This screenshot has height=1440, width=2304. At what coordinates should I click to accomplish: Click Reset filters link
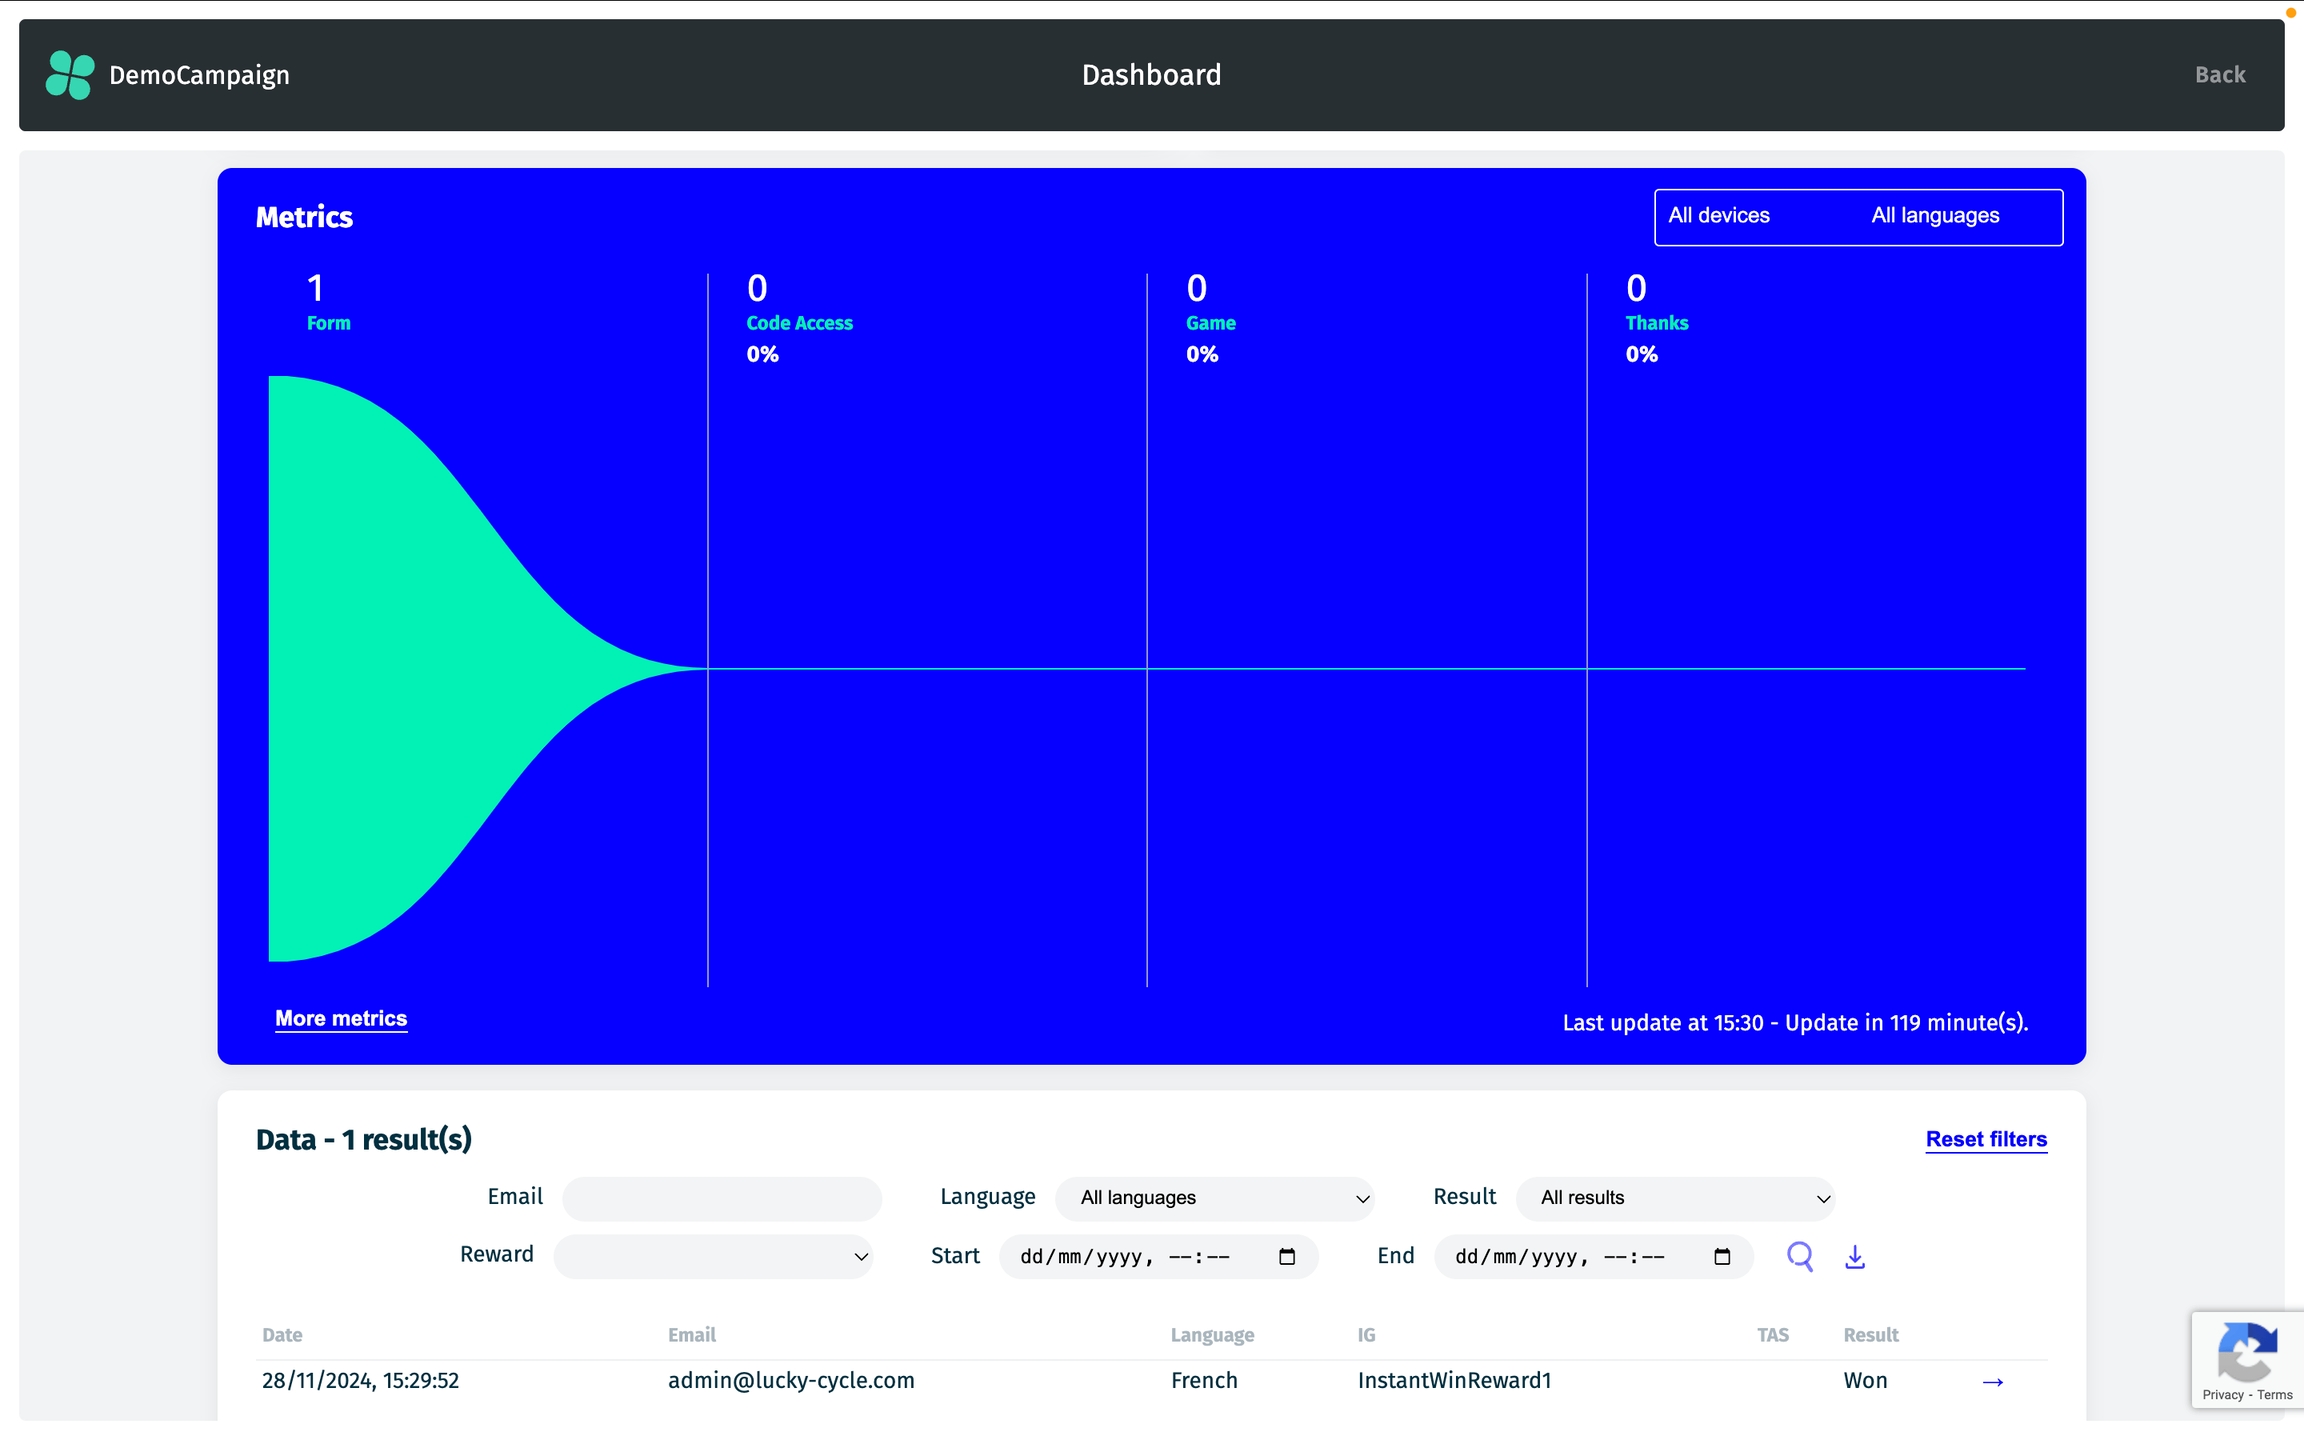click(x=1986, y=1139)
